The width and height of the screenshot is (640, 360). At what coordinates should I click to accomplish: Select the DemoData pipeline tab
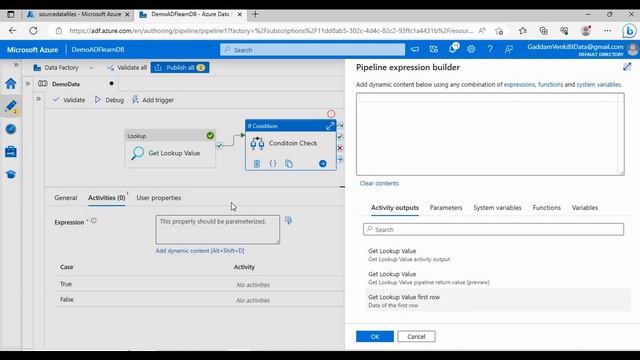[66, 84]
